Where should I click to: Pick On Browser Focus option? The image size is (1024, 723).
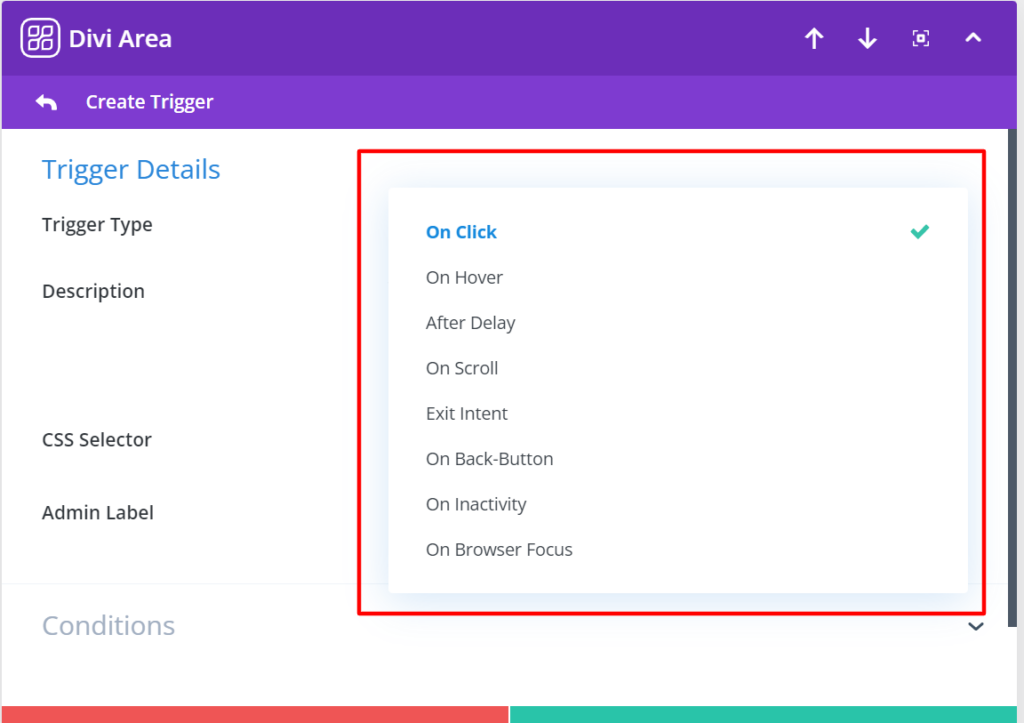[x=677, y=550]
